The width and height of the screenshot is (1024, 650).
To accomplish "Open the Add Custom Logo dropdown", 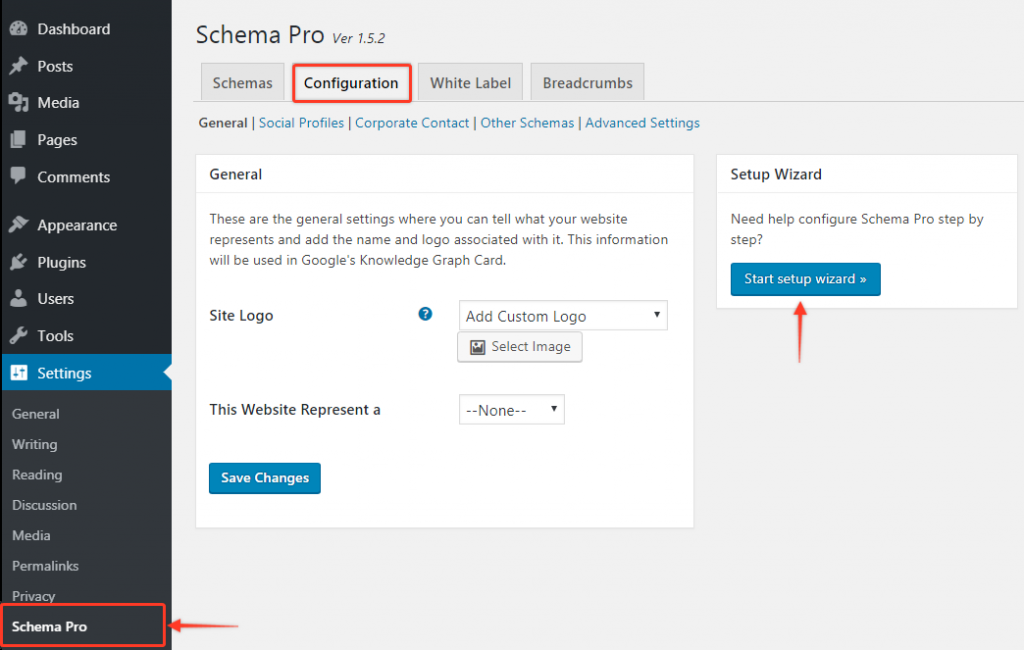I will (x=562, y=315).
